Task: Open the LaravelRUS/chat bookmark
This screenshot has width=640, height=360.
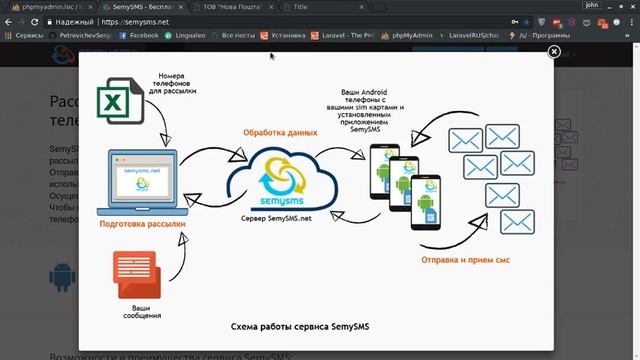Action: point(469,36)
